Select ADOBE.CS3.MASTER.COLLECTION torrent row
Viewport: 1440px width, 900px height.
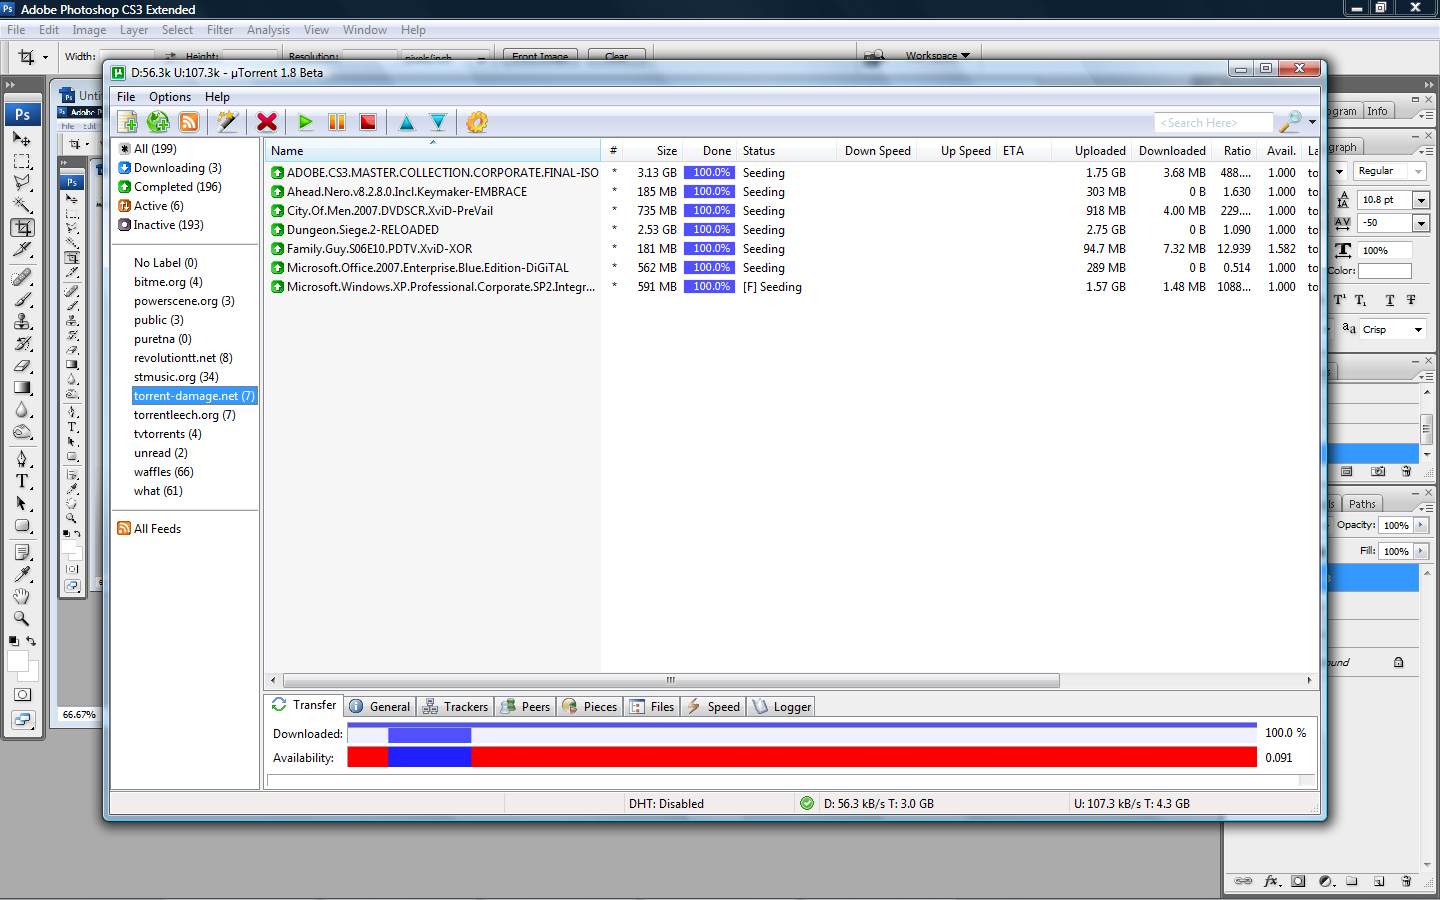[x=792, y=173]
